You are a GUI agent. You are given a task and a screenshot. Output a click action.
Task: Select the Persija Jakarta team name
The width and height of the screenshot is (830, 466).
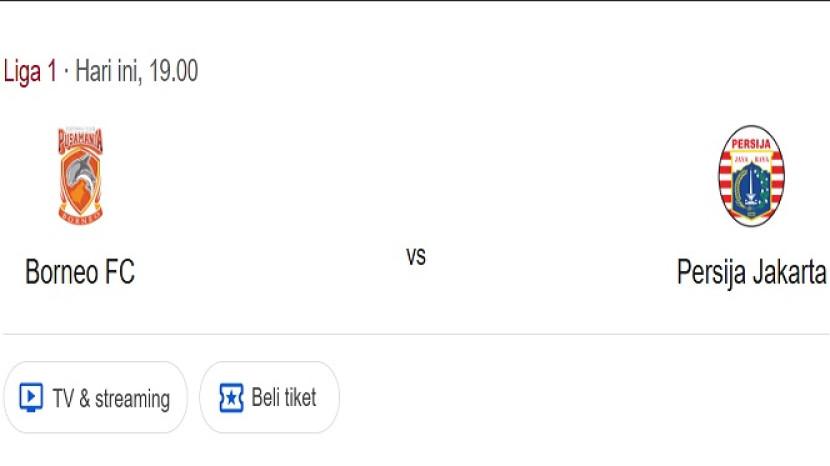click(751, 272)
